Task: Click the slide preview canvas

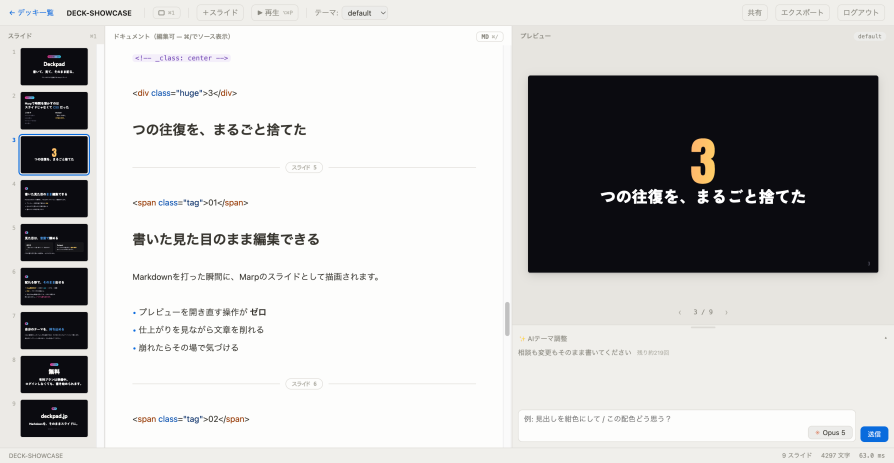Action: coord(703,174)
